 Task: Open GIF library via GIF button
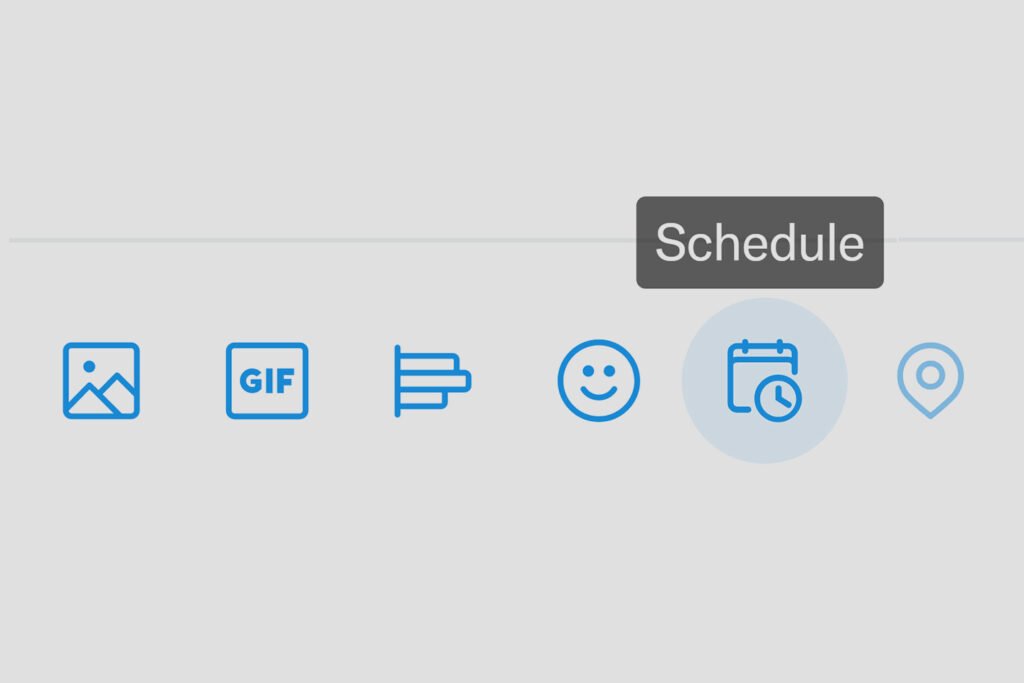[266, 380]
